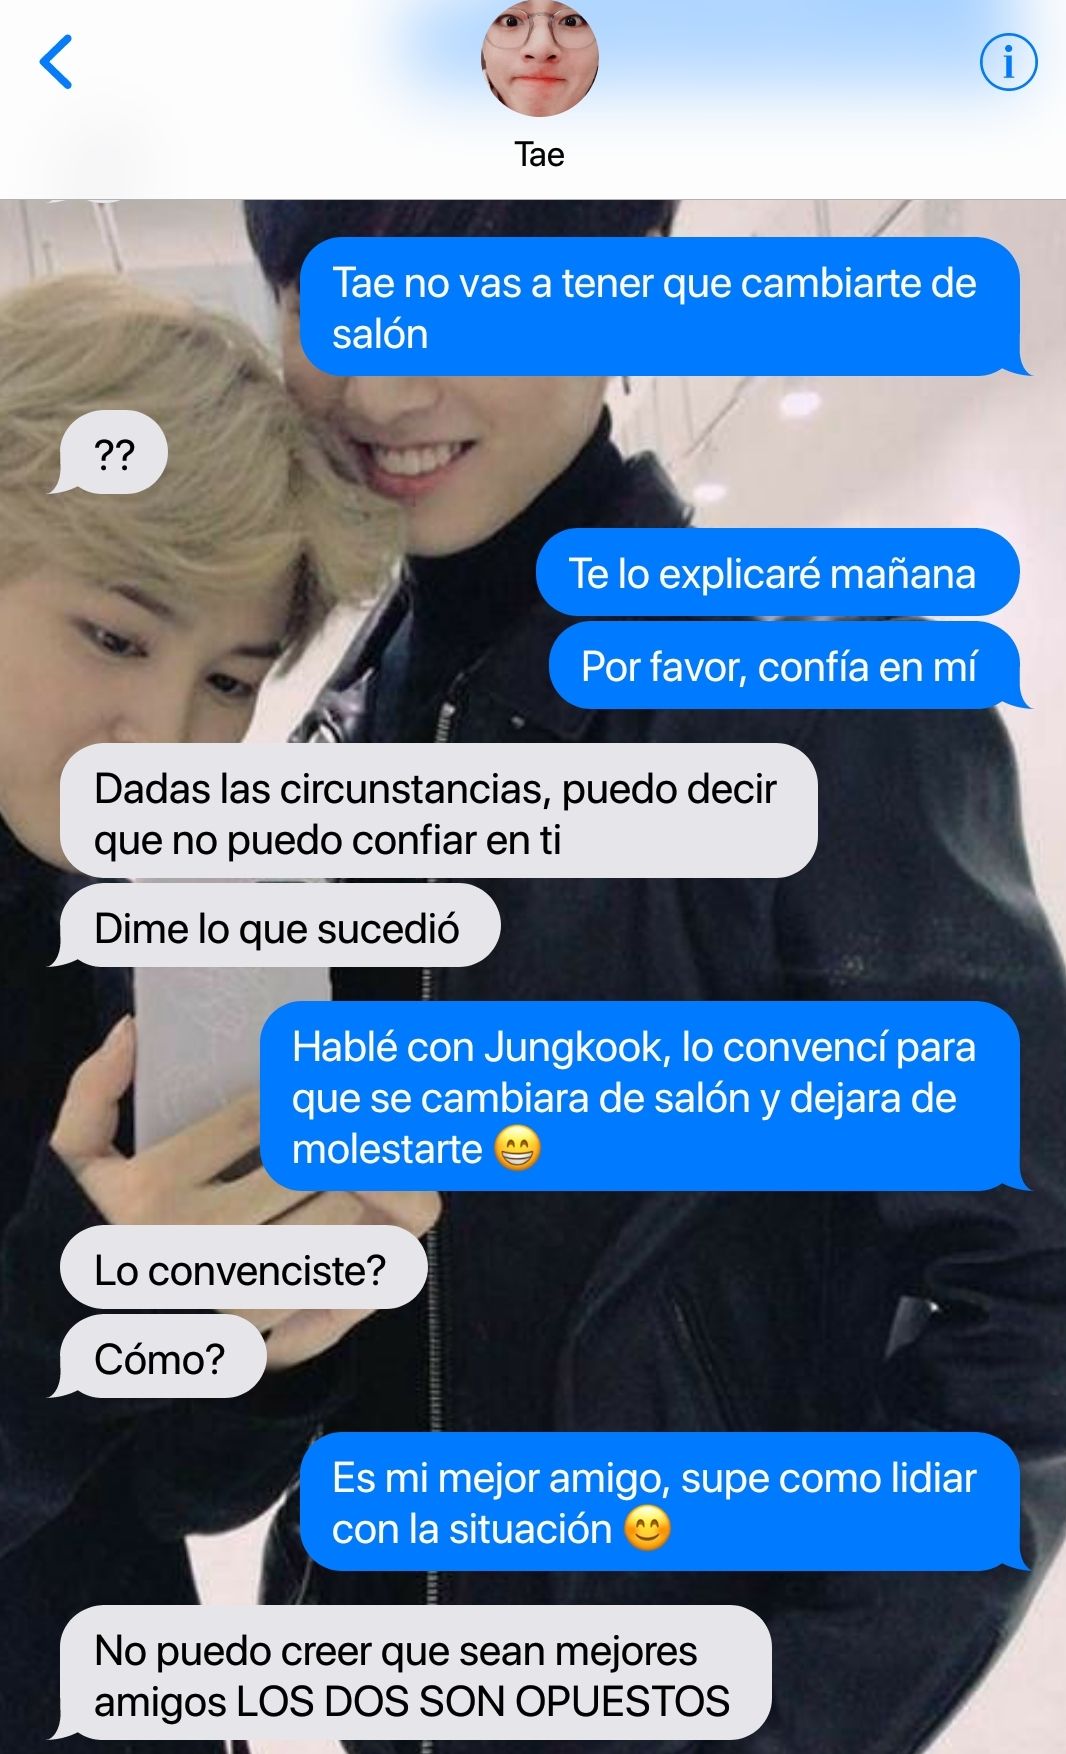Screen dimensions: 1066x1754
Task: Tap the word 'Jungkook' in the message
Action: (x=574, y=1047)
